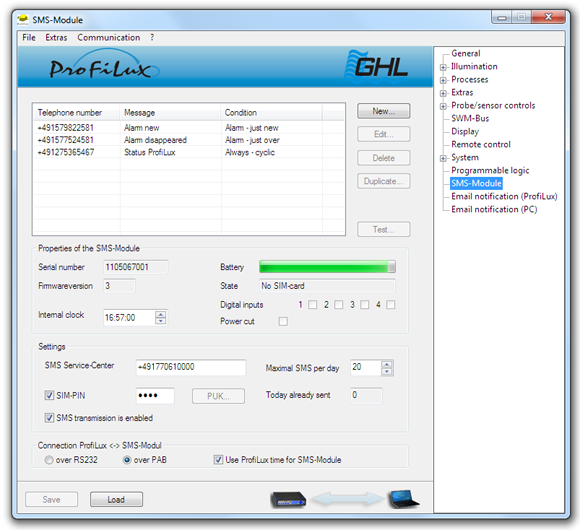Click the Condition column header
Screen dimensions: 580x530
pyautogui.click(x=272, y=112)
